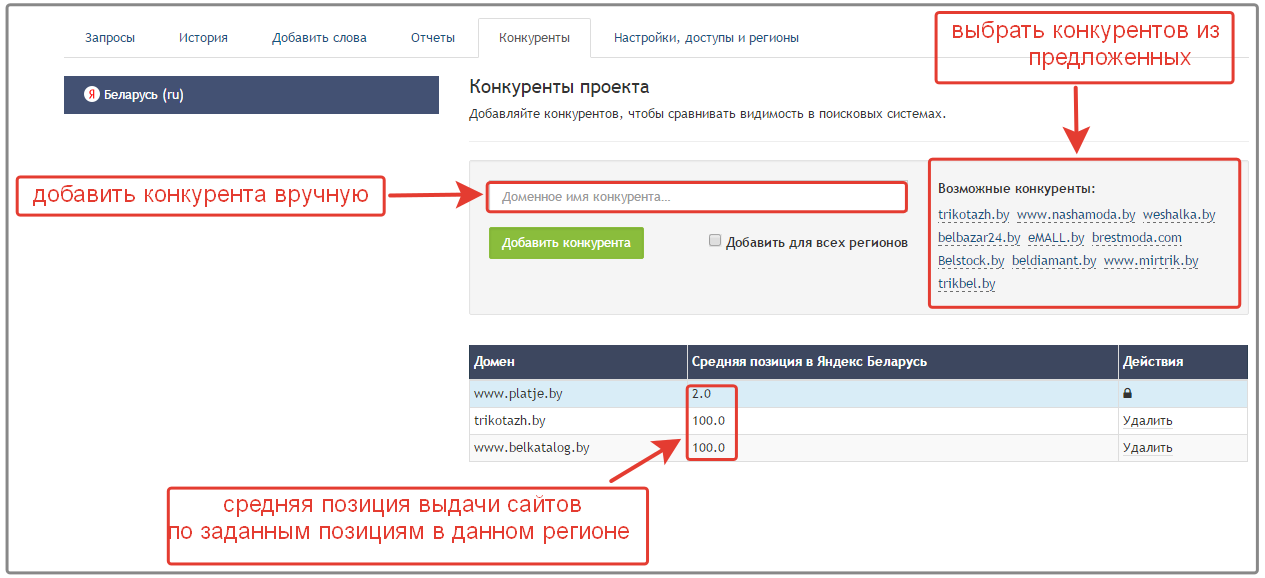Viewport: 1265px width, 578px height.
Task: Open the Добавить слова tab
Action: [x=319, y=38]
